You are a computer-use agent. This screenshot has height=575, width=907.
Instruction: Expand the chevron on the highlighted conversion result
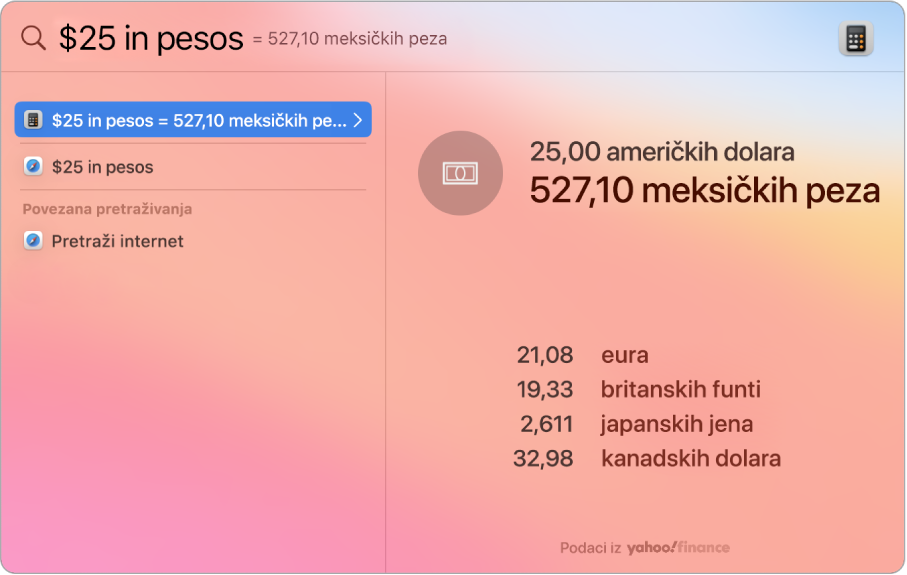[357, 120]
